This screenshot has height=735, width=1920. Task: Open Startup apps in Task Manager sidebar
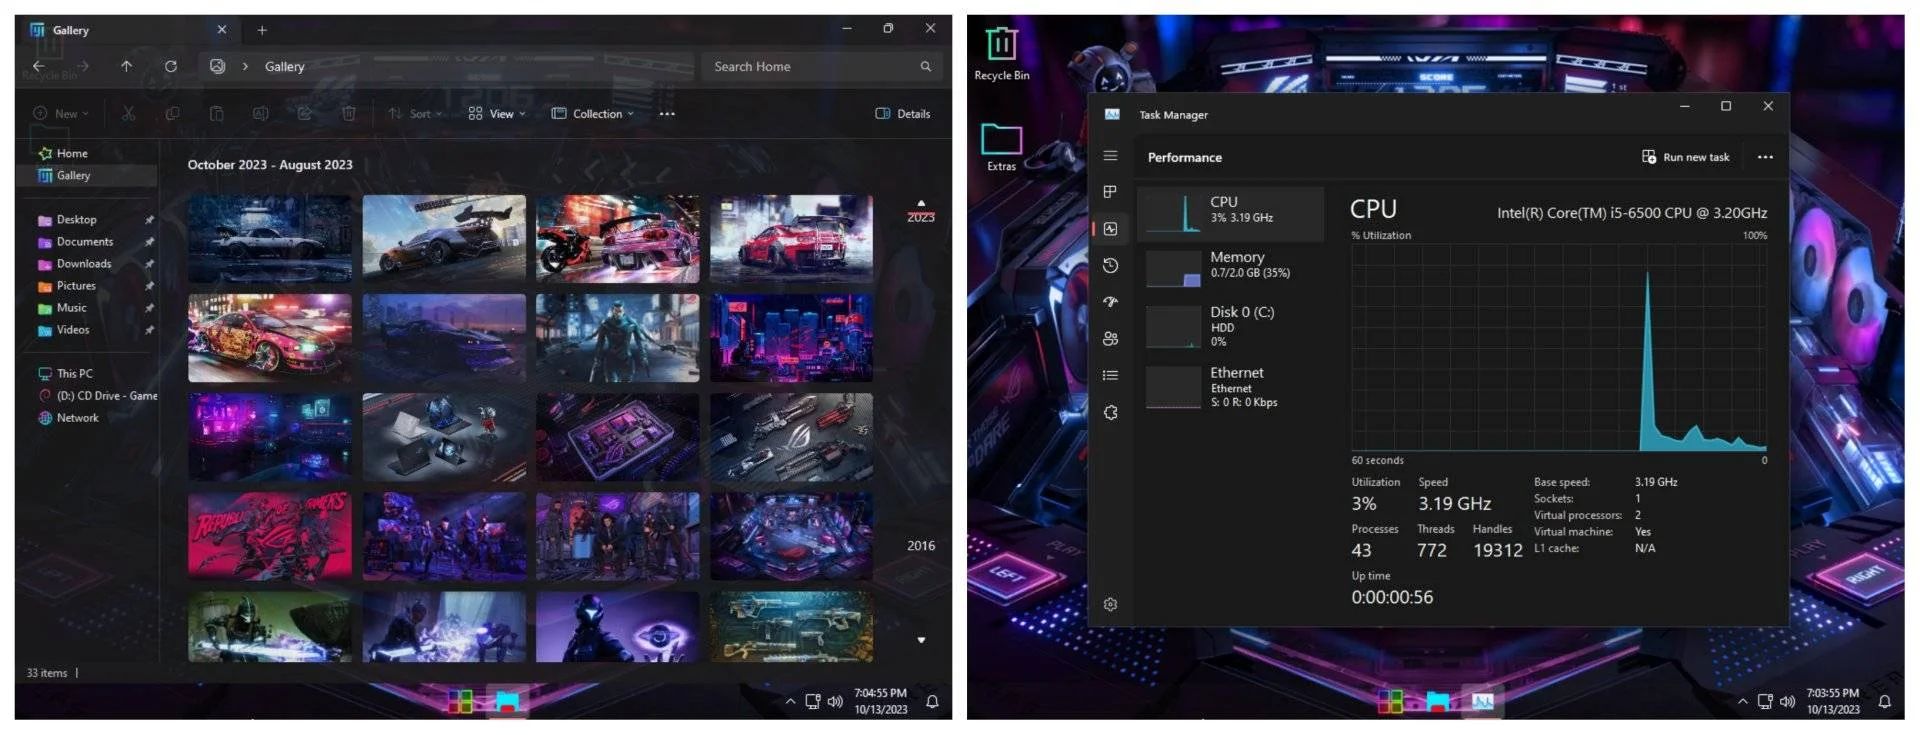[1110, 302]
